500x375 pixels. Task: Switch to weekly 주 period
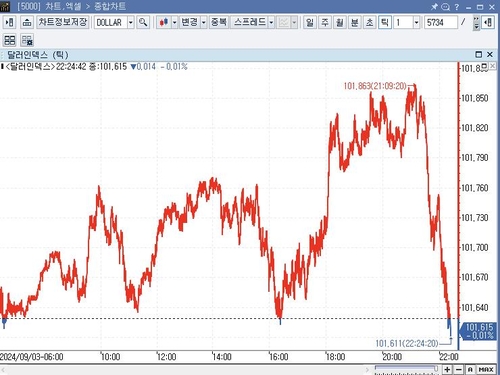coord(325,23)
